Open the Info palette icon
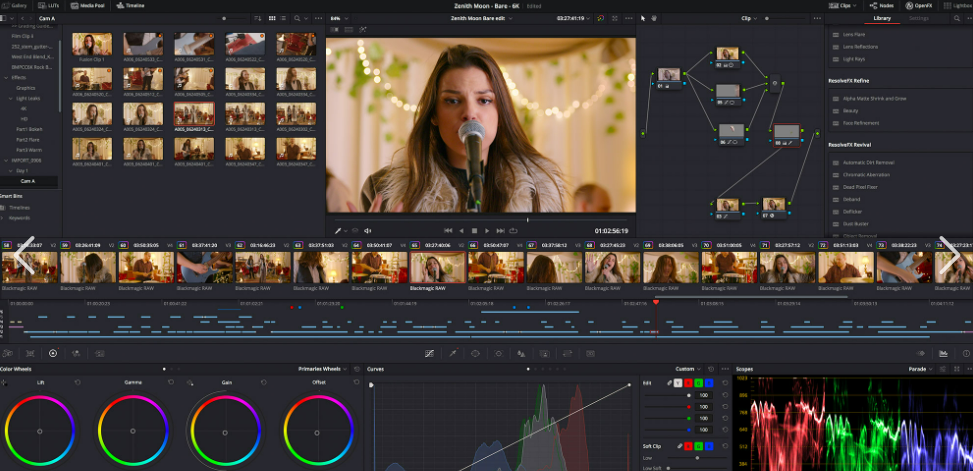The image size is (973, 471). coord(966,353)
